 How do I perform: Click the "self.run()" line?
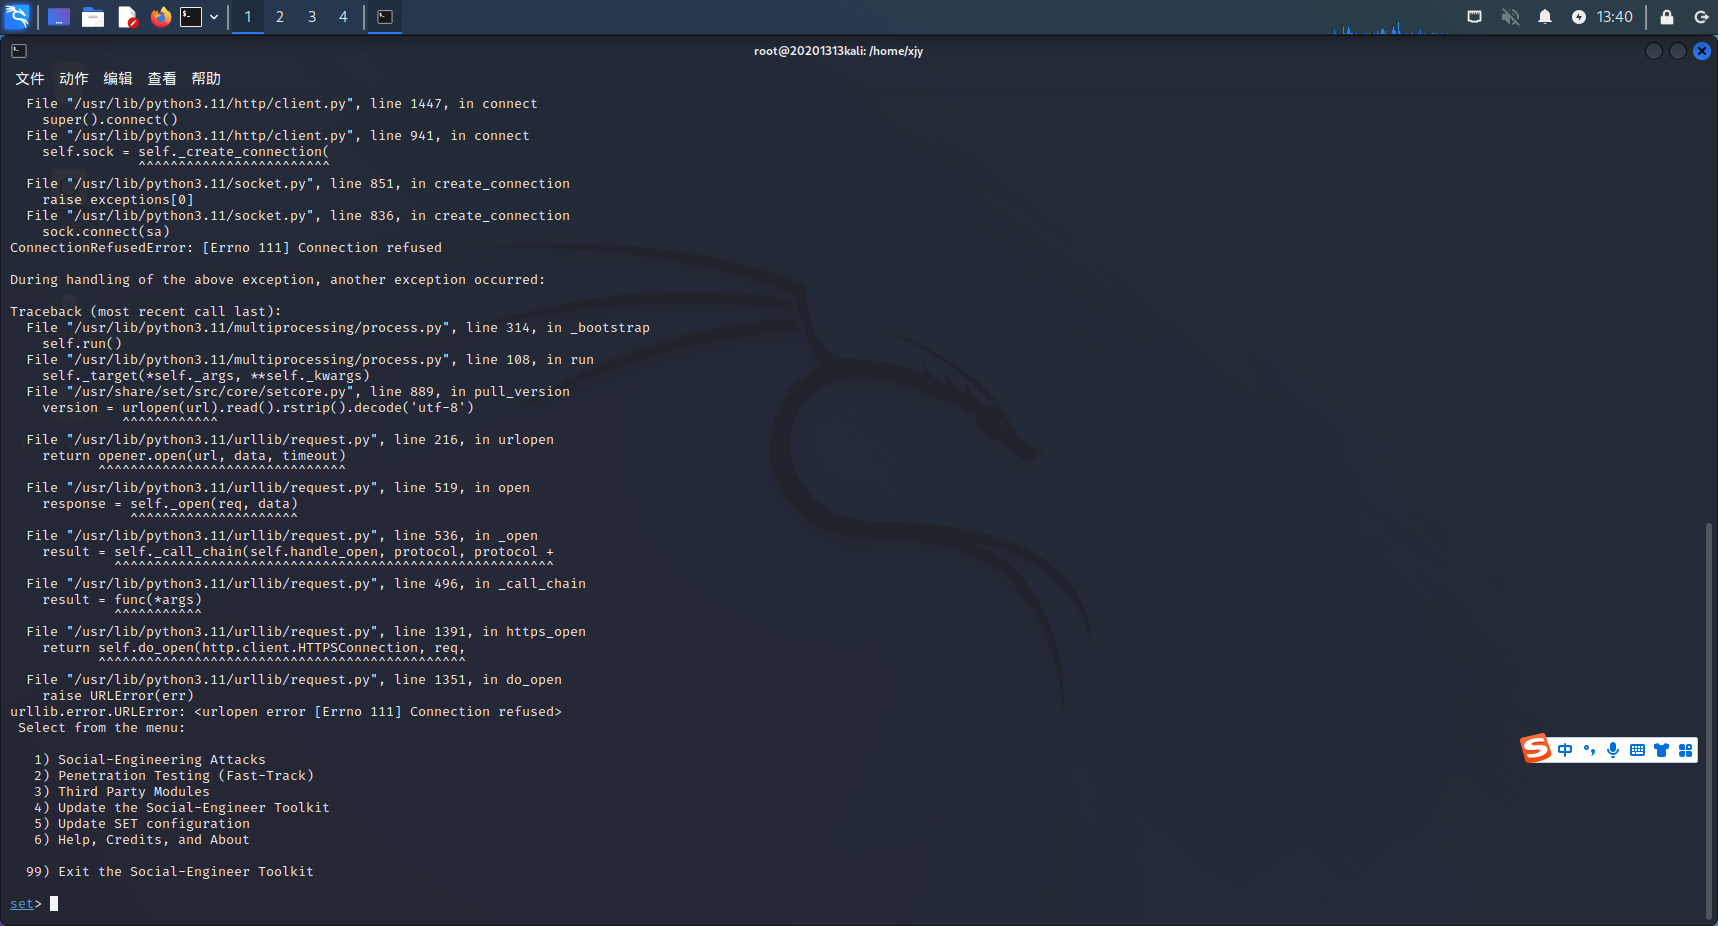[82, 344]
